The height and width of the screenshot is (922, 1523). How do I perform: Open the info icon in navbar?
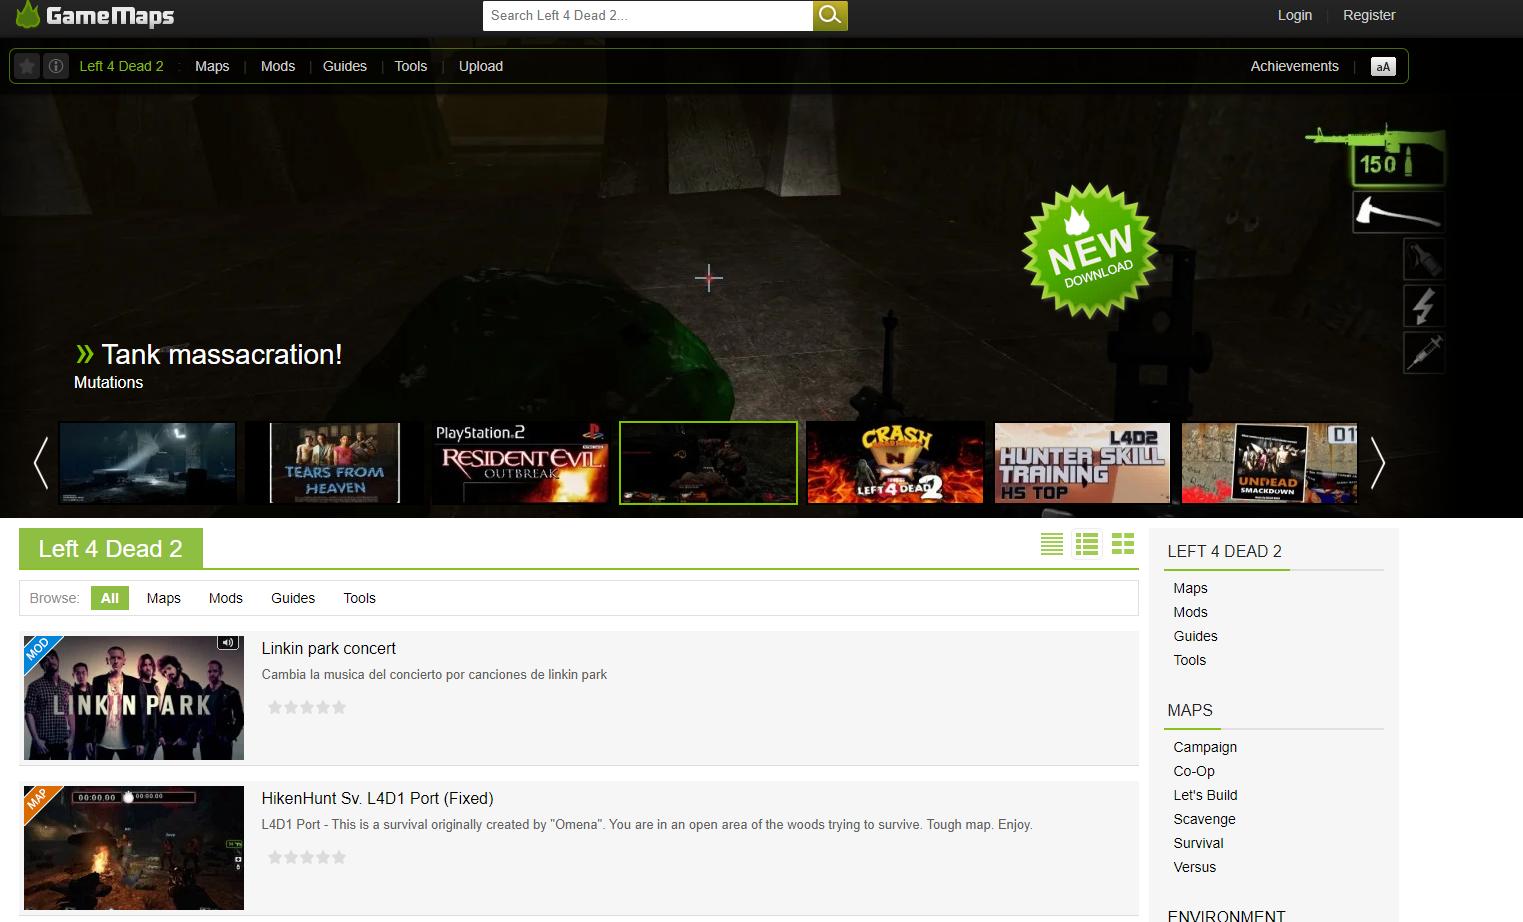pos(56,66)
